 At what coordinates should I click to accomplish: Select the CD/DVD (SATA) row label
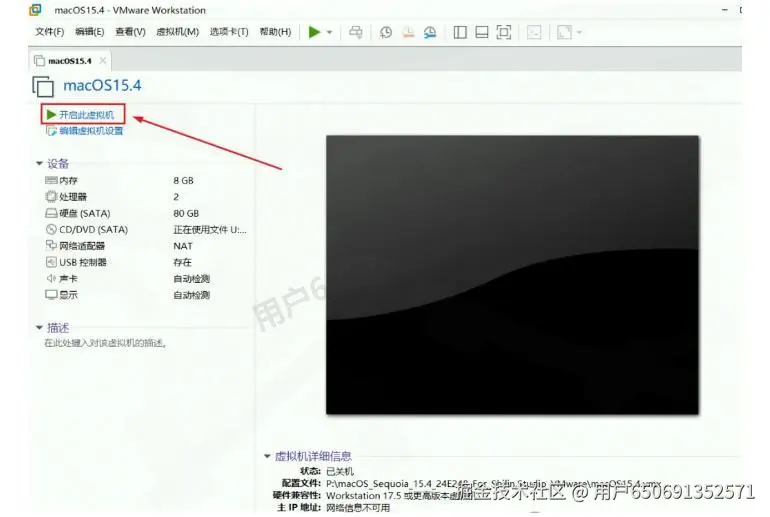point(93,229)
